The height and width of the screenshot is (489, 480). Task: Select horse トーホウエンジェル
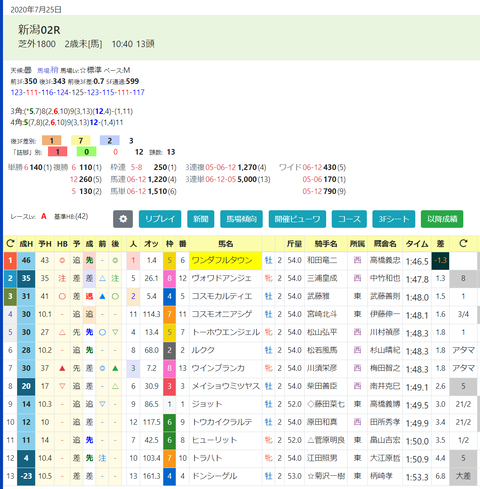pos(226,332)
